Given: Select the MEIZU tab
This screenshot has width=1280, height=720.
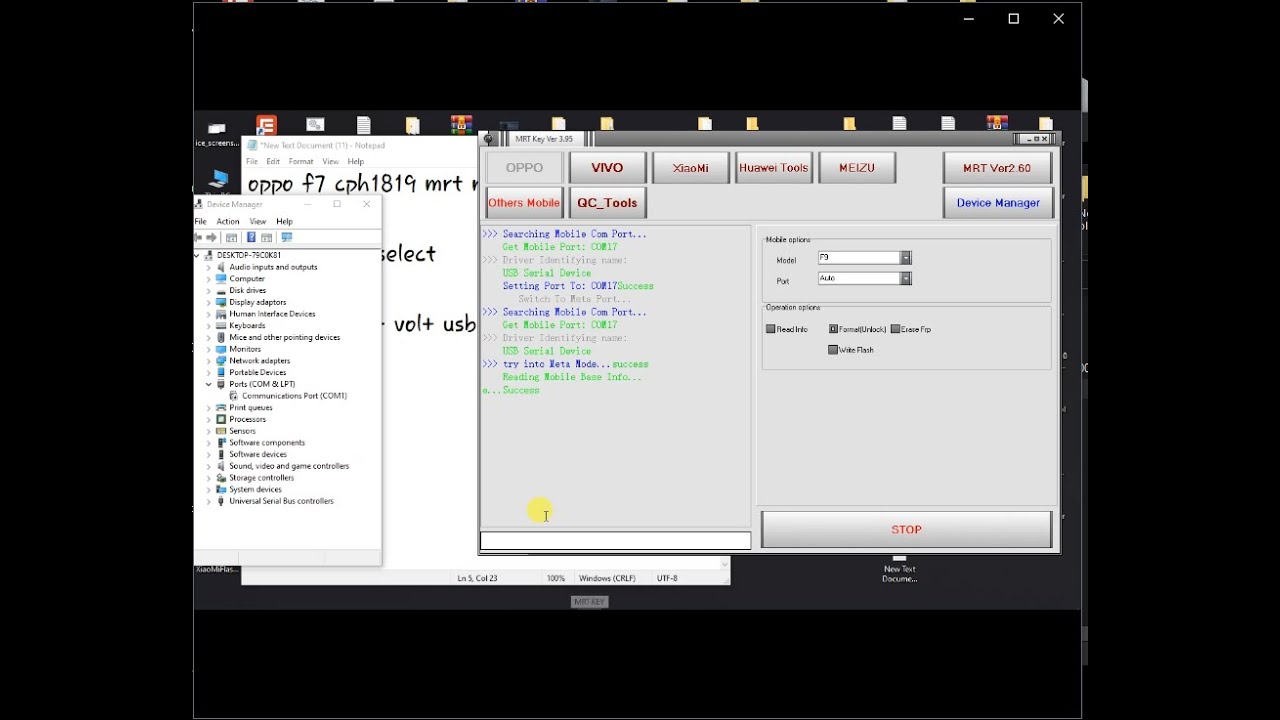Looking at the screenshot, I should [856, 168].
